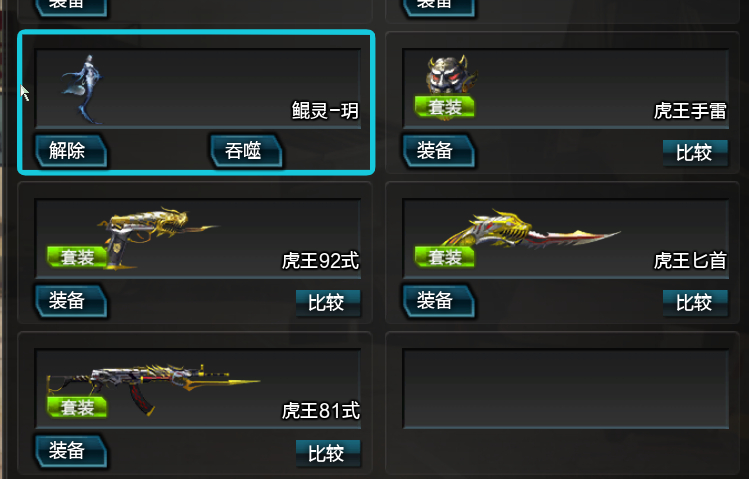The height and width of the screenshot is (479, 749).
Task: Compare the 虎王81式 rifle
Action: (x=328, y=453)
